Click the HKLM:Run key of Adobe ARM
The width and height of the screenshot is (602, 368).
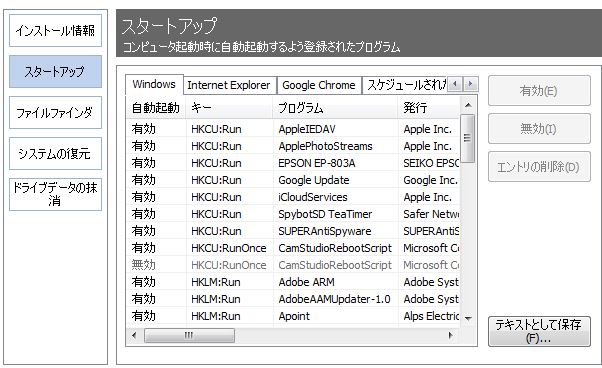(216, 282)
